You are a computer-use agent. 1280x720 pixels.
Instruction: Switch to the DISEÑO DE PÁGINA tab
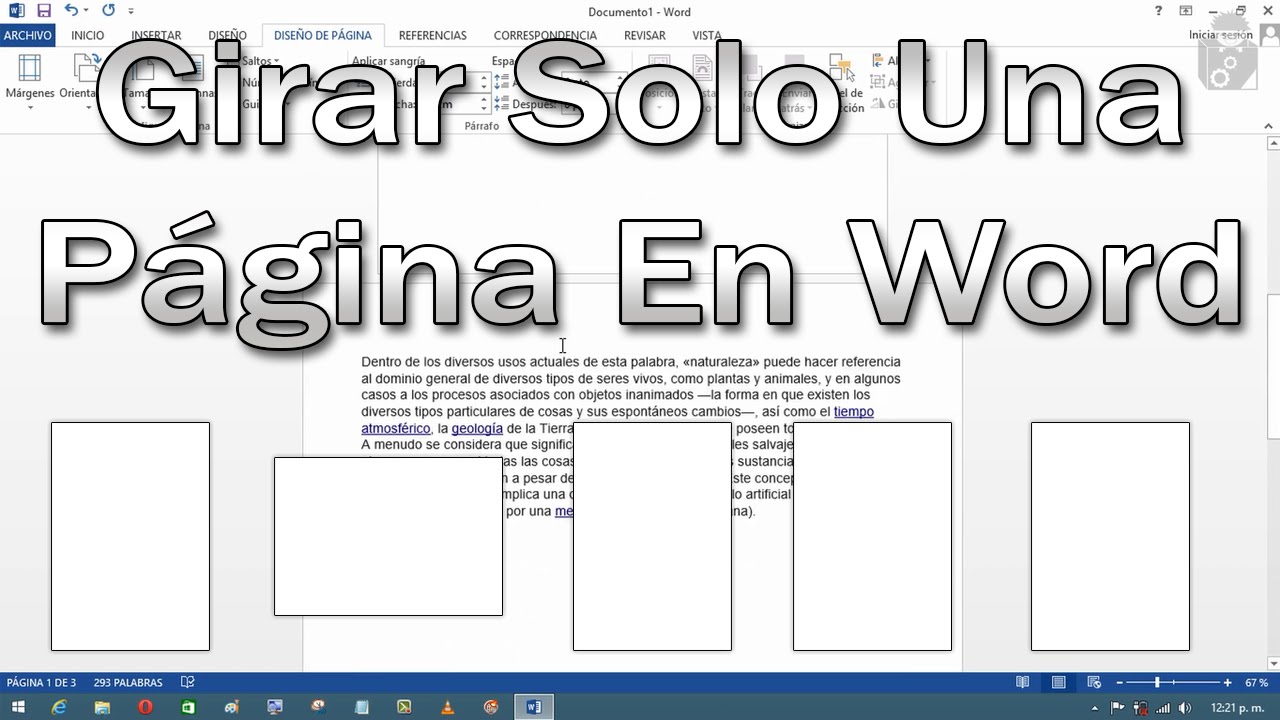pyautogui.click(x=323, y=35)
